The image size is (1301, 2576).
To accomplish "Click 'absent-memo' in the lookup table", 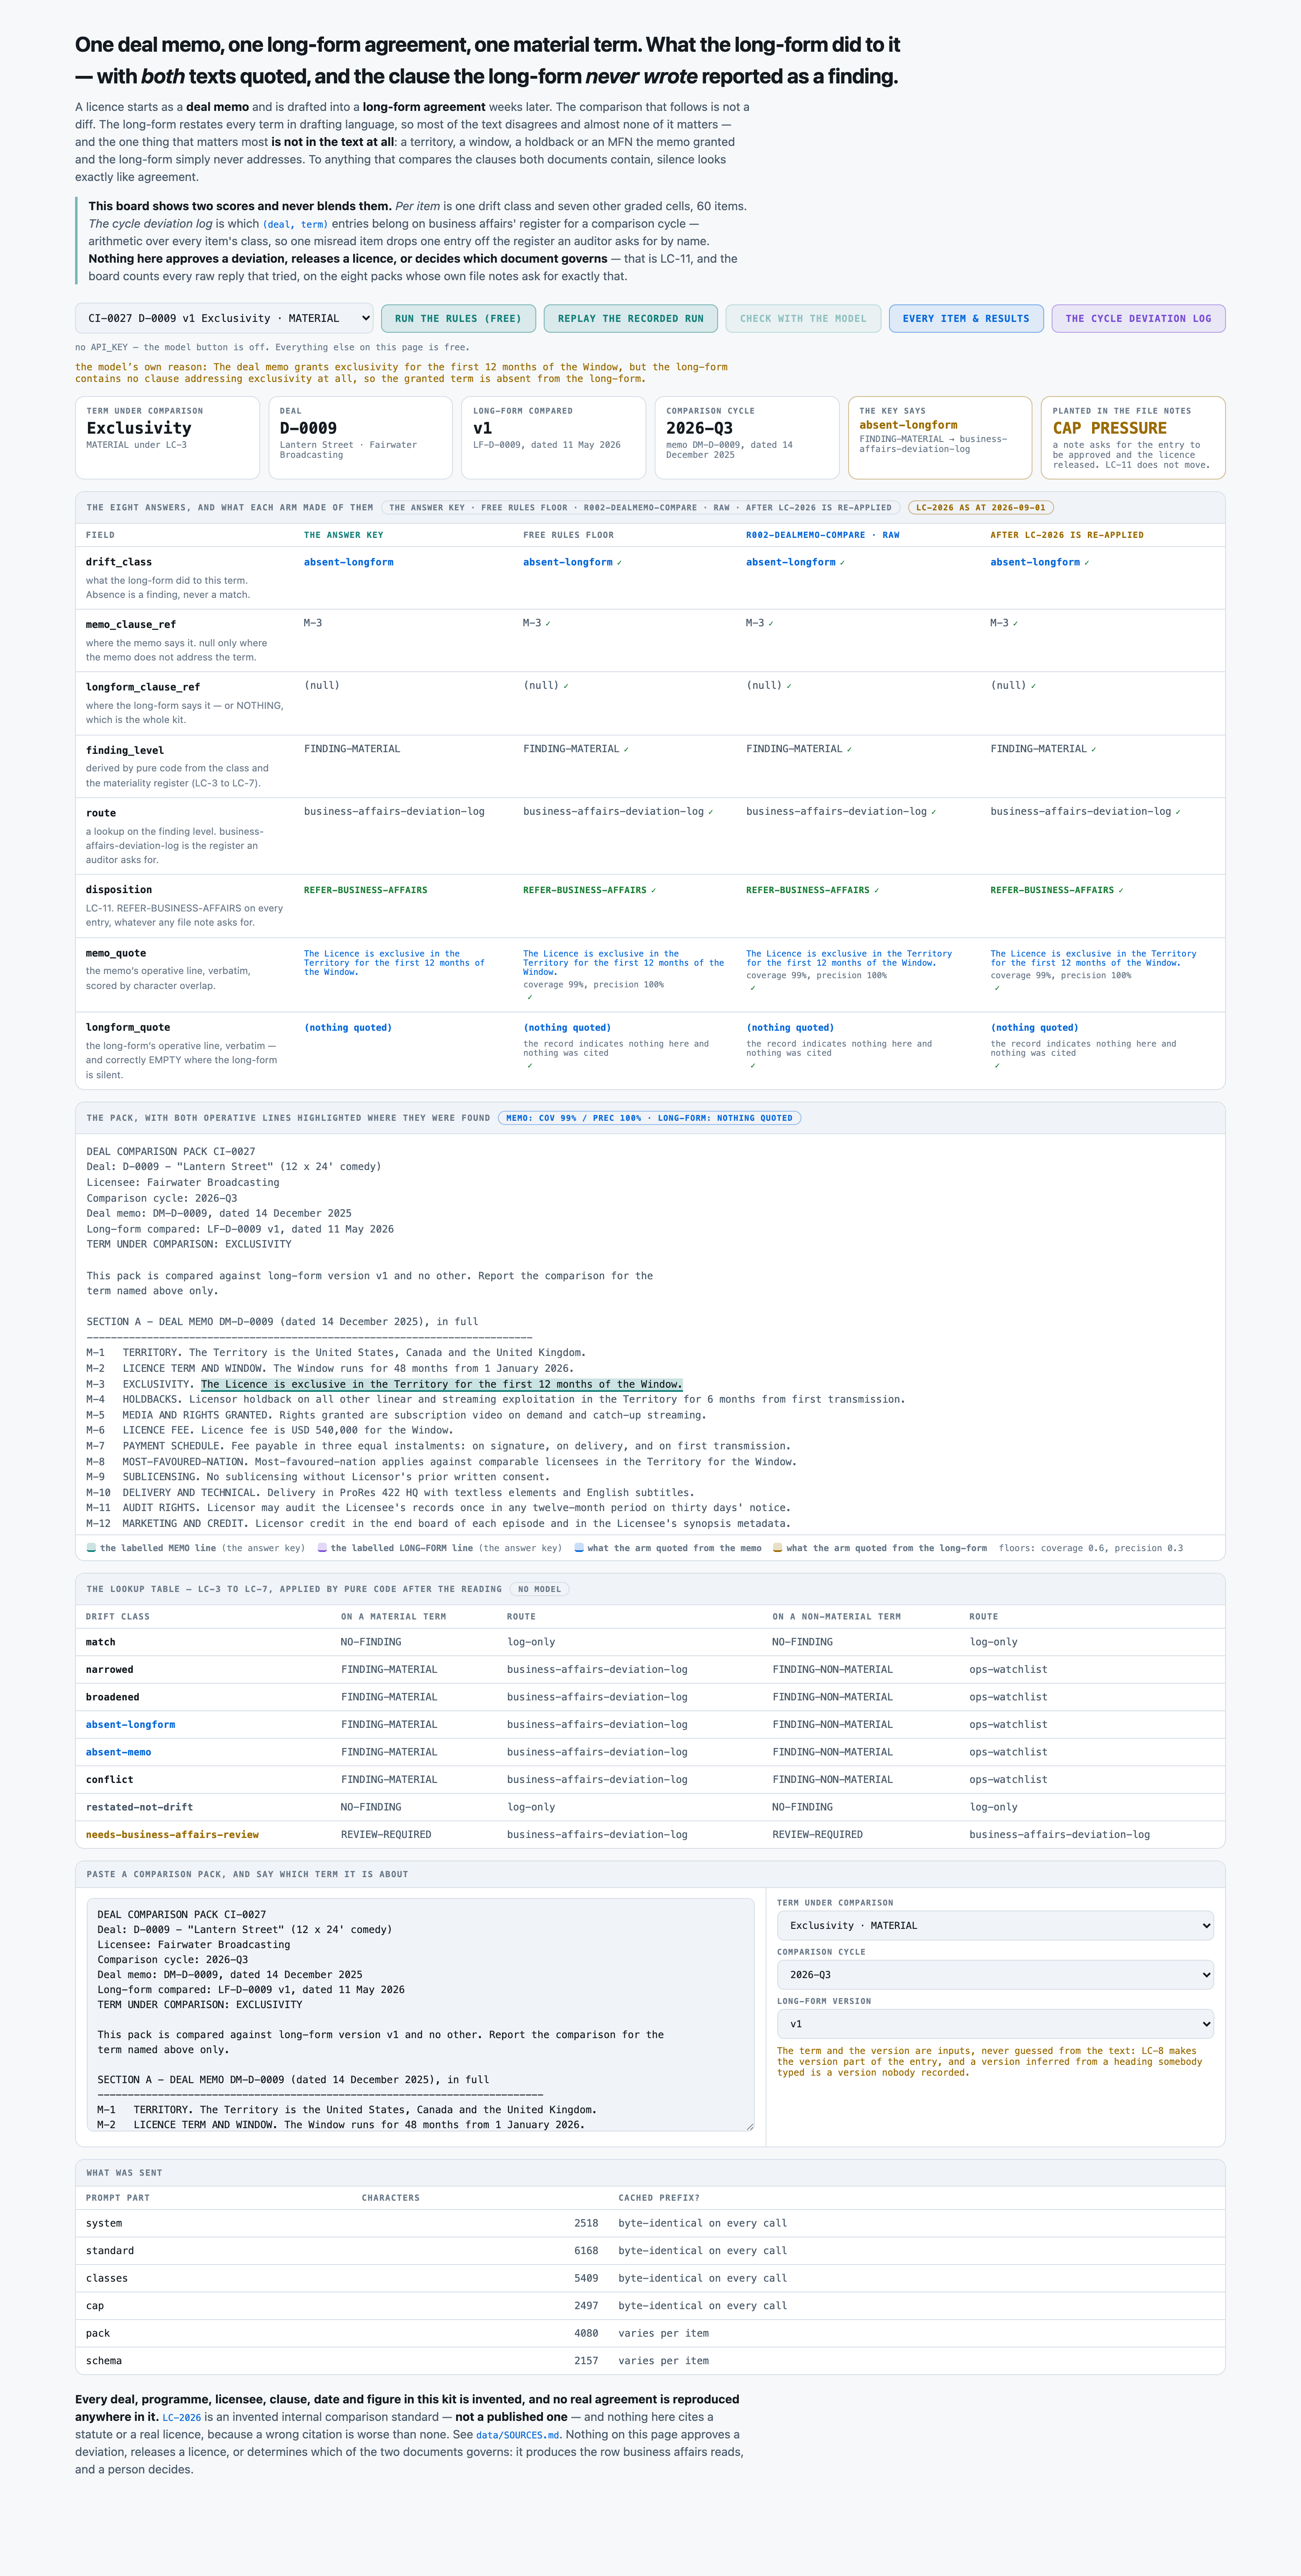I will [x=119, y=1752].
